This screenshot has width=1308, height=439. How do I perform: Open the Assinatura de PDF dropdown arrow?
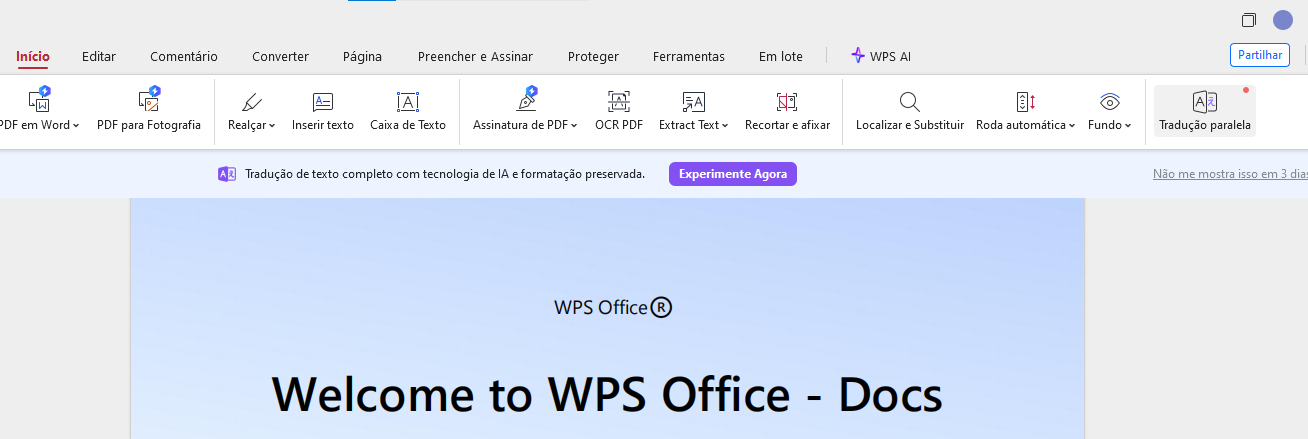point(575,126)
